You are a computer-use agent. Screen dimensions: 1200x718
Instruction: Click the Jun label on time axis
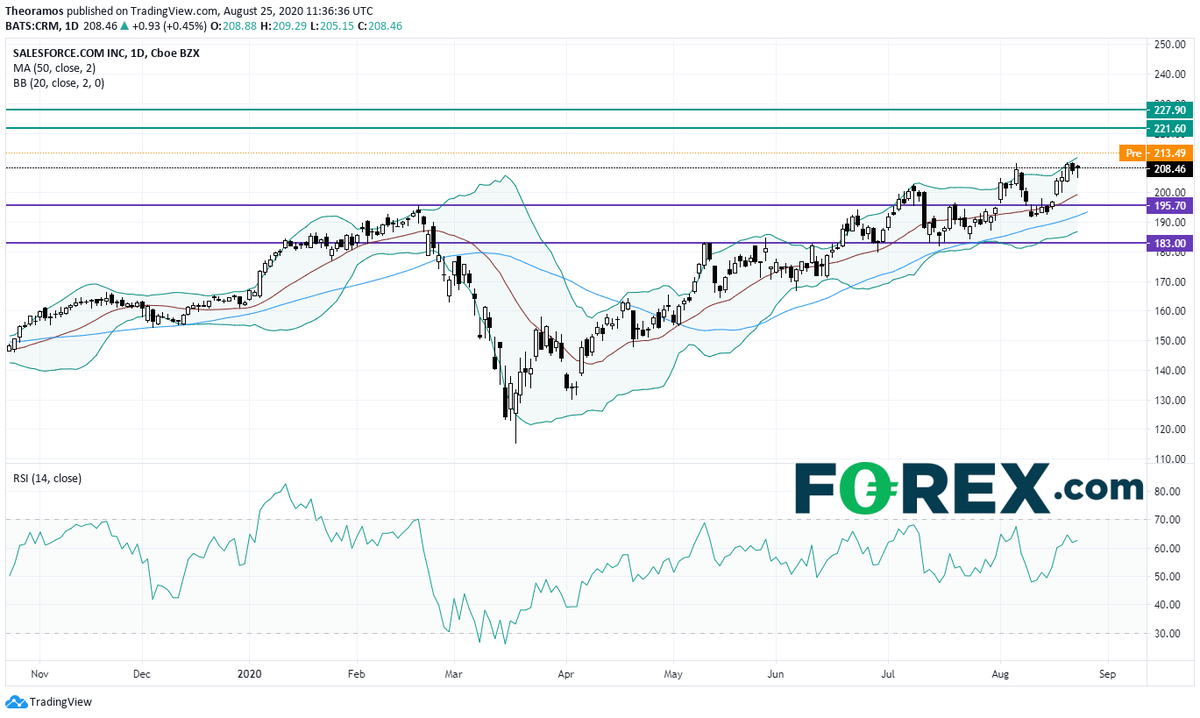(775, 674)
